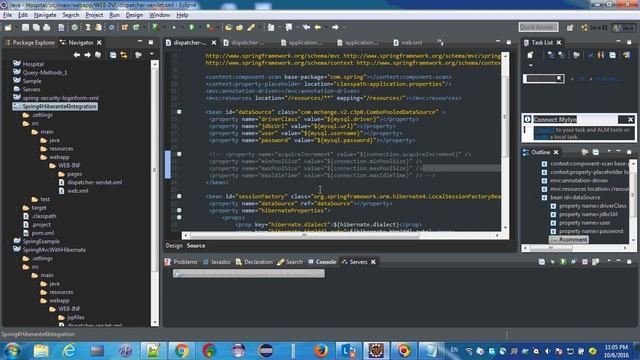
Task: Click the green Run launch icon
Action: click(191, 27)
